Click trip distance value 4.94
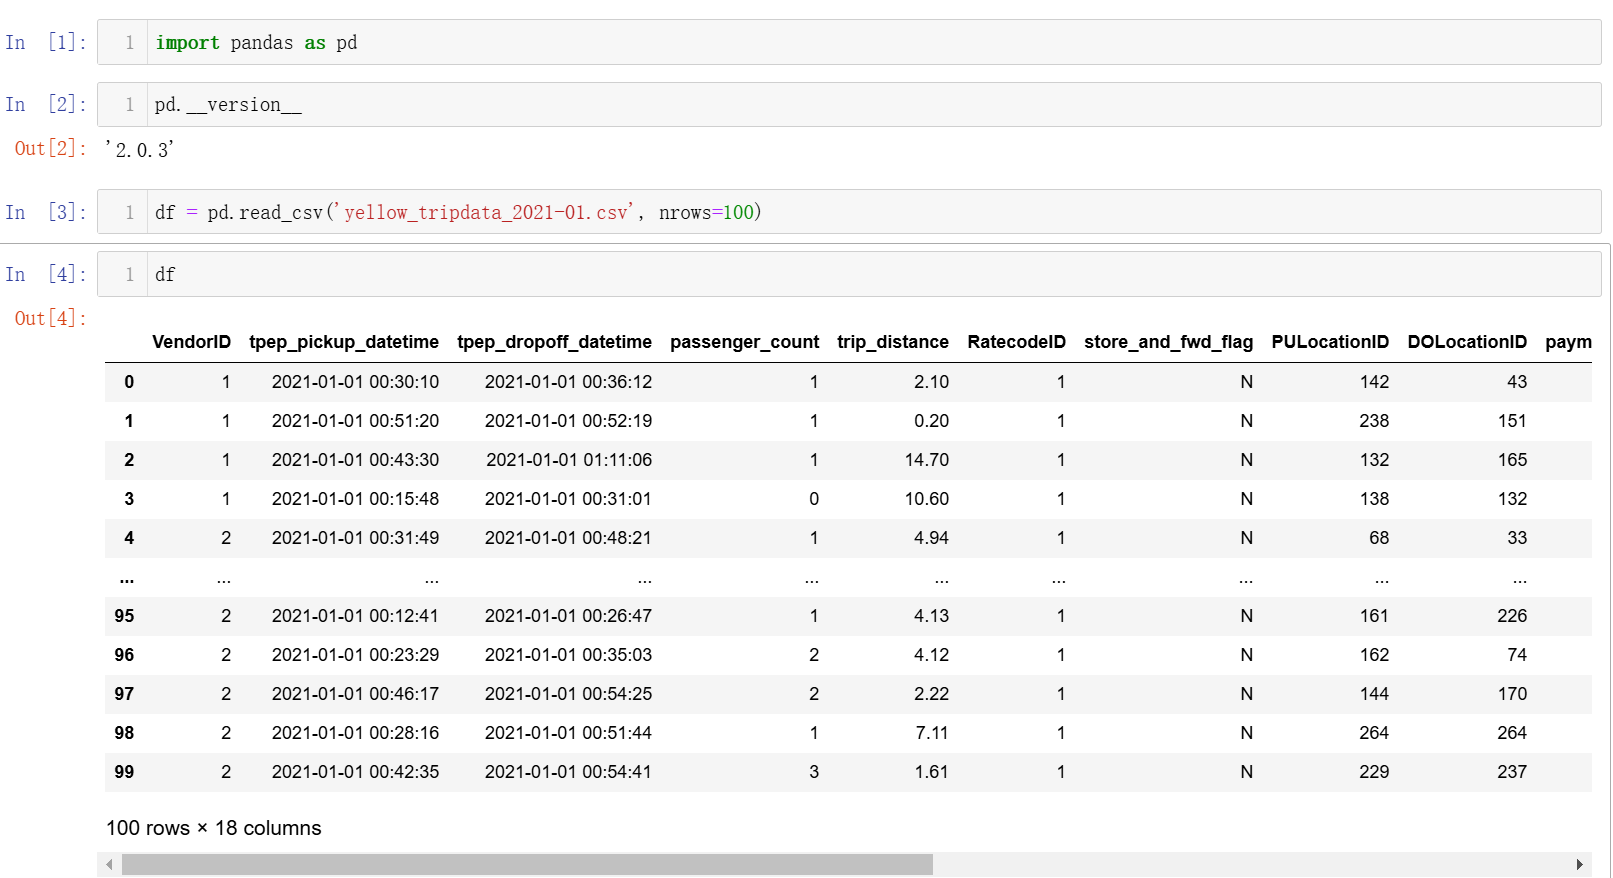The image size is (1613, 878). click(x=931, y=538)
